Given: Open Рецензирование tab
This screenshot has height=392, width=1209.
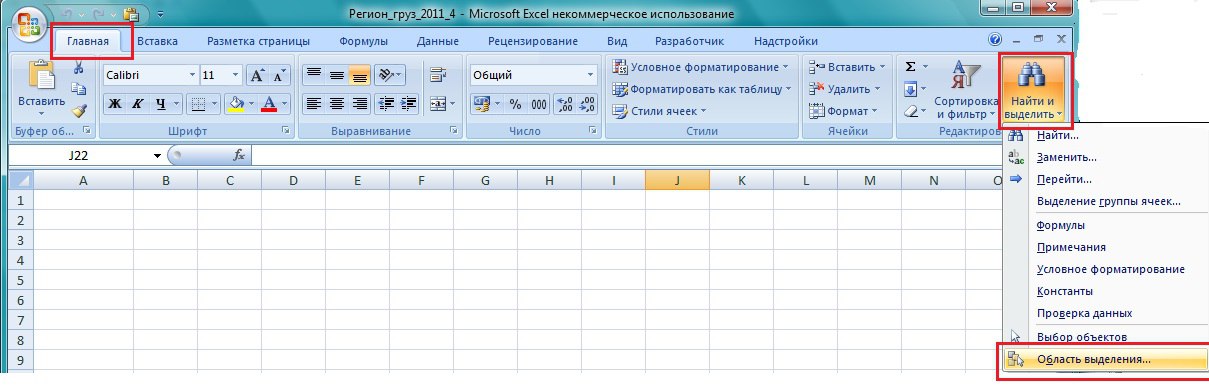Looking at the screenshot, I should pos(533,41).
